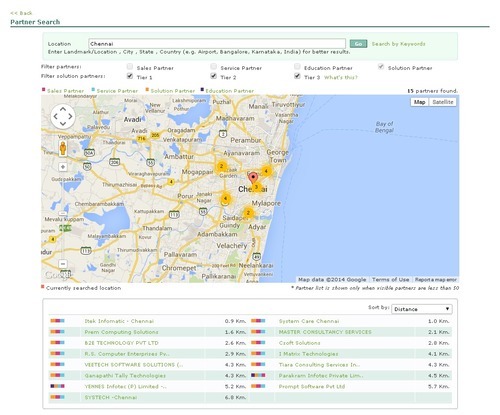Open Search by Keywords link
Image resolution: width=500 pixels, height=415 pixels.
point(398,44)
